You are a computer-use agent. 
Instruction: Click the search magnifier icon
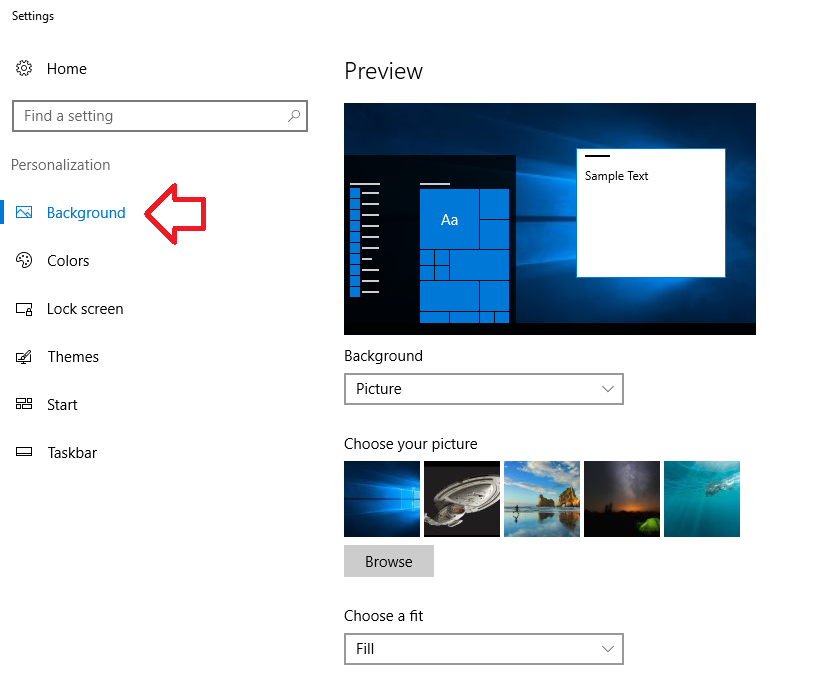(294, 115)
